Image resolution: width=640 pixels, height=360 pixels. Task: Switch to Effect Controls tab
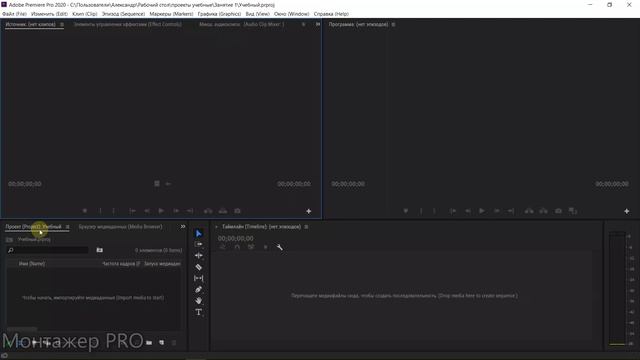(128, 24)
